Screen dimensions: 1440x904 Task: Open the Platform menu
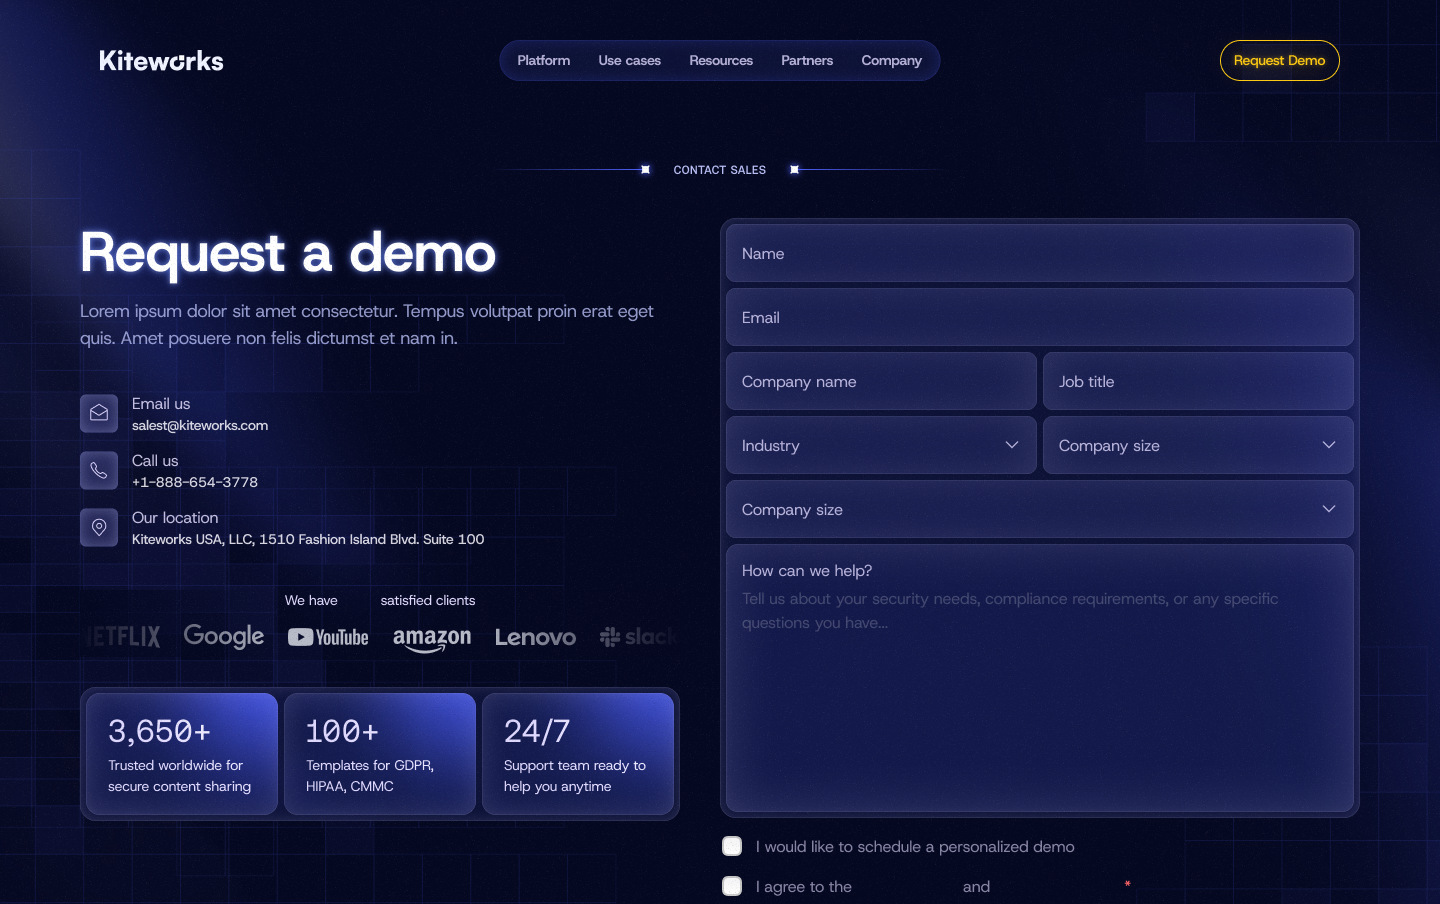pos(544,61)
